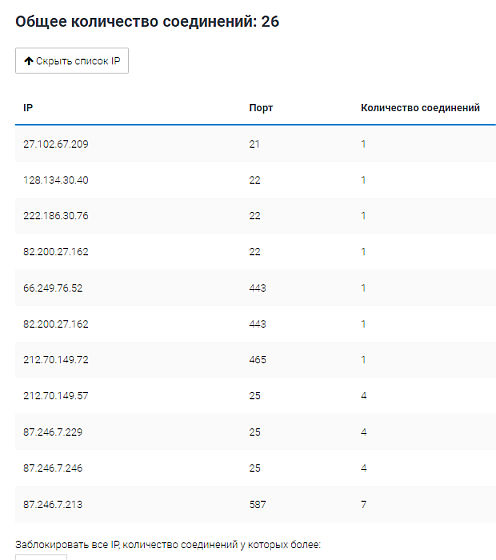The image size is (496, 560).
Task: Click 82.200.27.162 entry on port 443
Action: tap(56, 324)
